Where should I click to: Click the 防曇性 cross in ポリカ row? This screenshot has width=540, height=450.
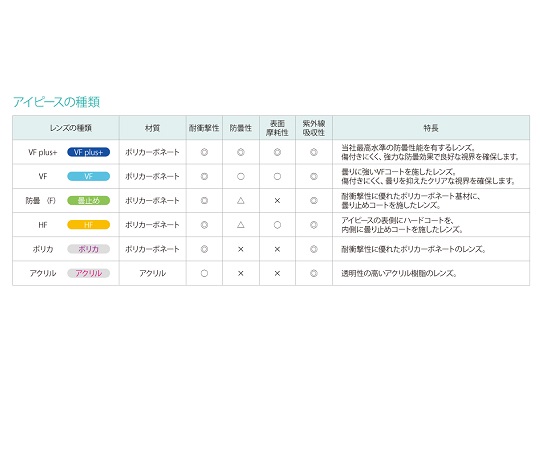tap(241, 249)
